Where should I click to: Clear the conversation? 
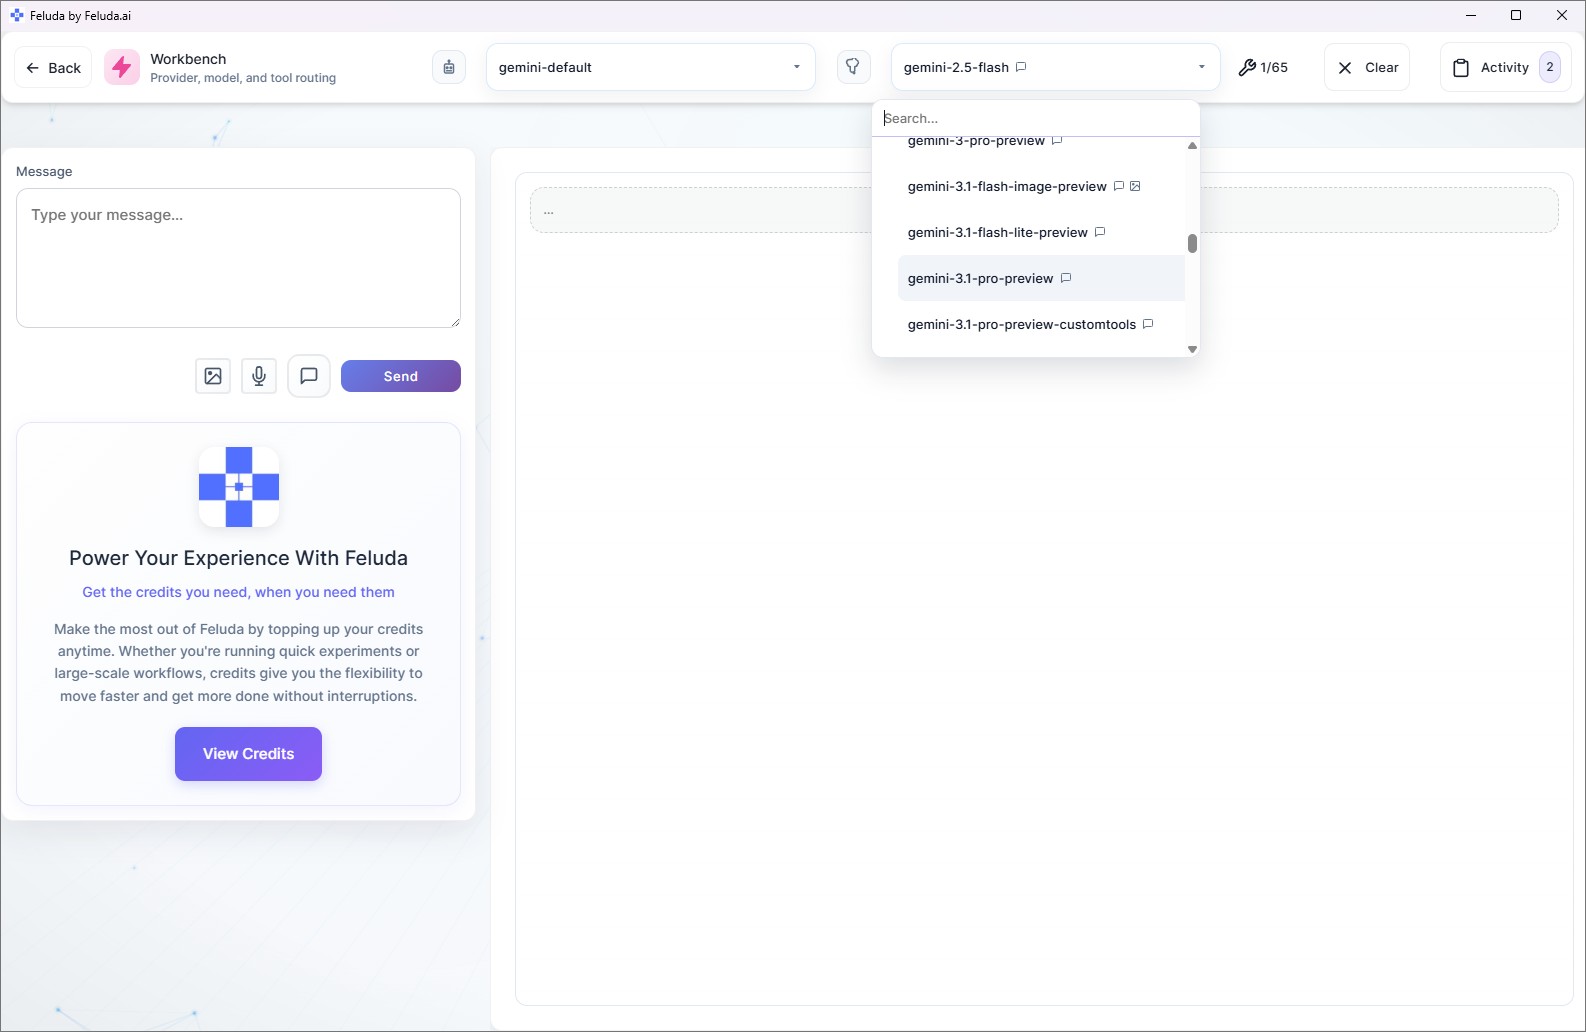click(1367, 67)
